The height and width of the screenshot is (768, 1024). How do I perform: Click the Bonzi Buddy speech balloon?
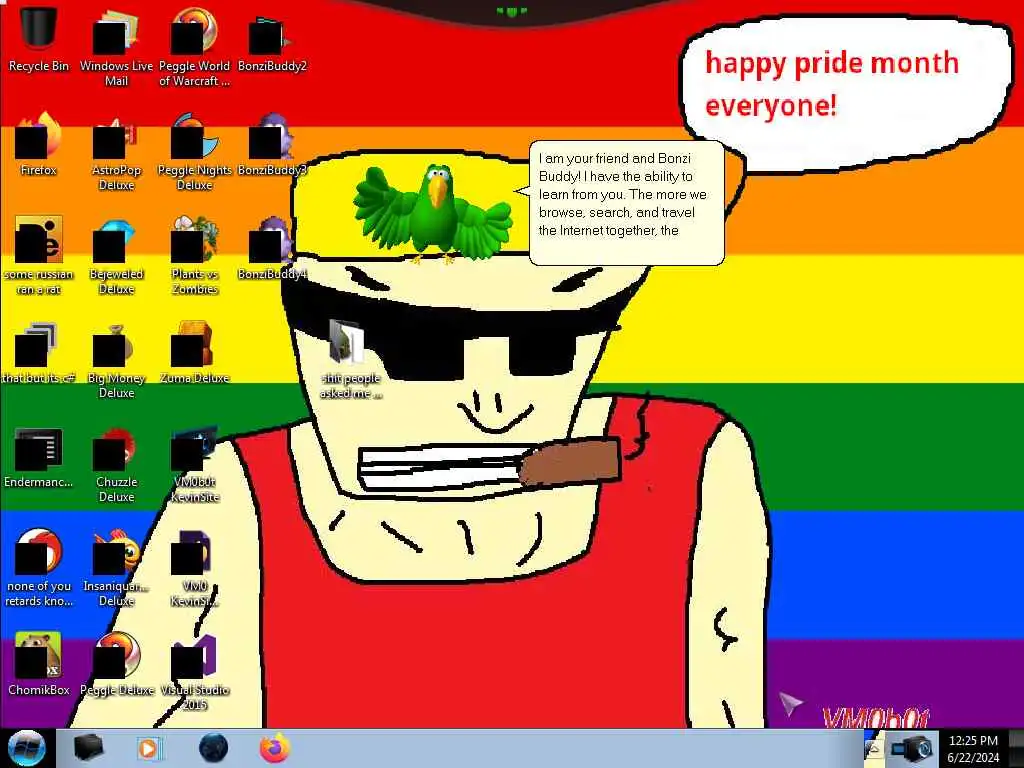[x=625, y=202]
